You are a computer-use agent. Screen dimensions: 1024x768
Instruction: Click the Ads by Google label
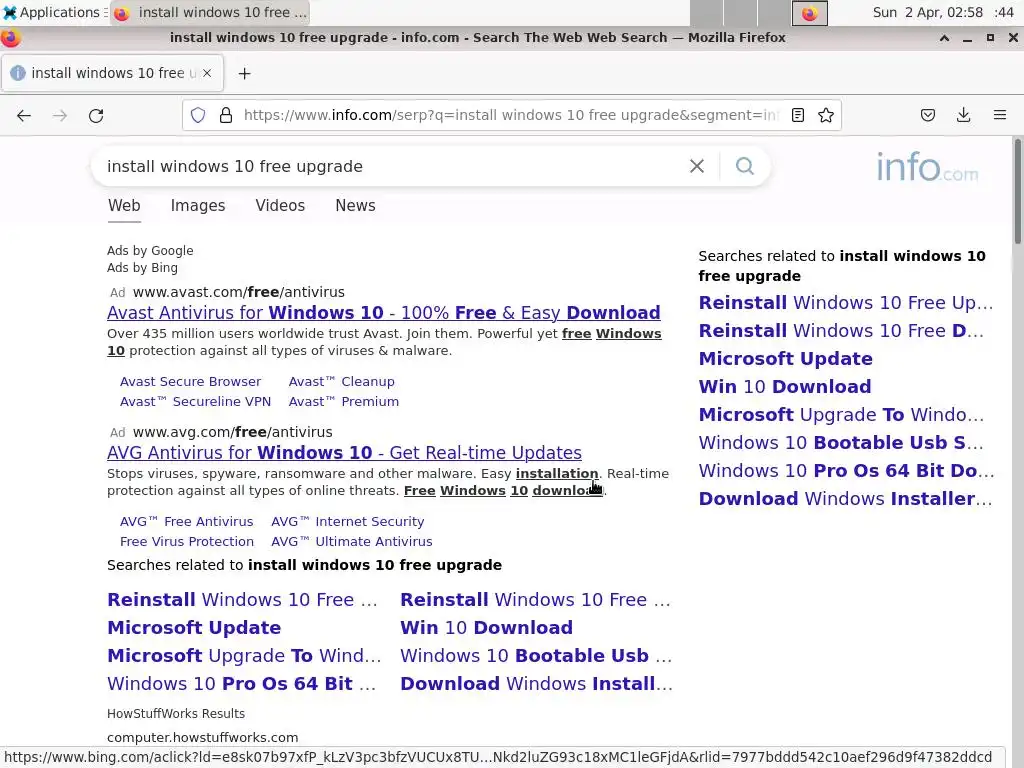tap(150, 251)
